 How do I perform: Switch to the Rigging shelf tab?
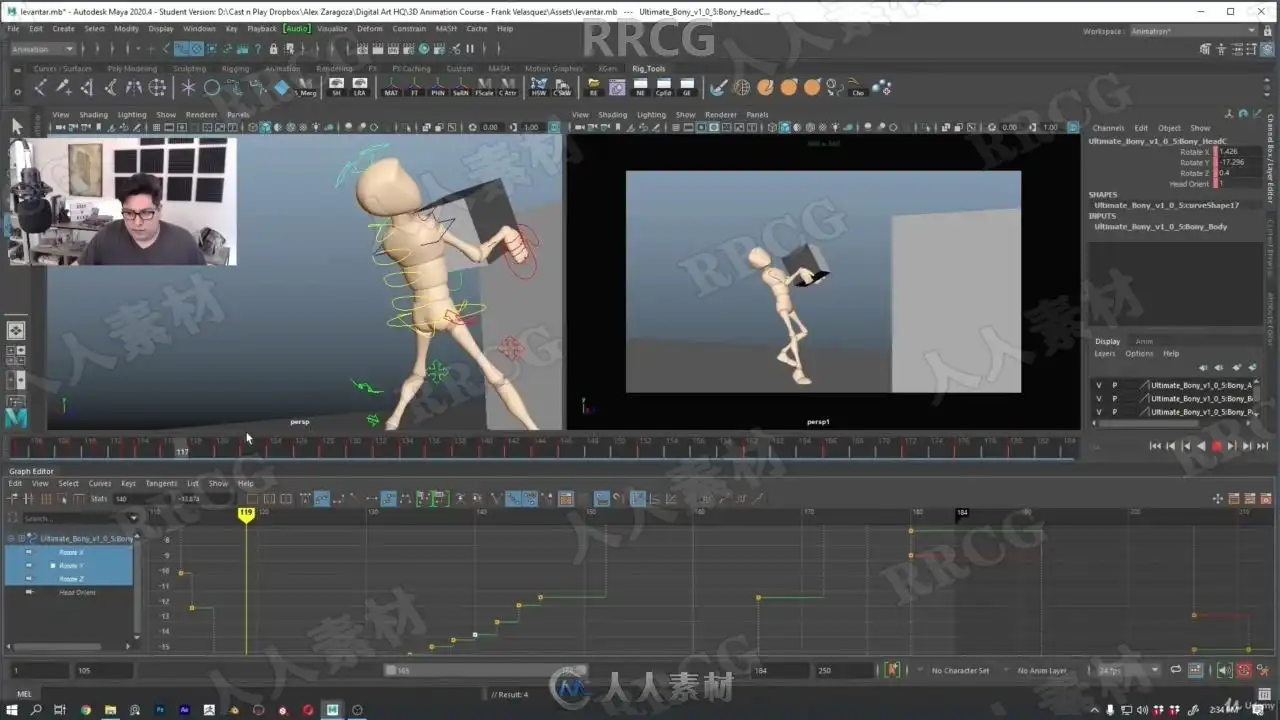tap(235, 69)
